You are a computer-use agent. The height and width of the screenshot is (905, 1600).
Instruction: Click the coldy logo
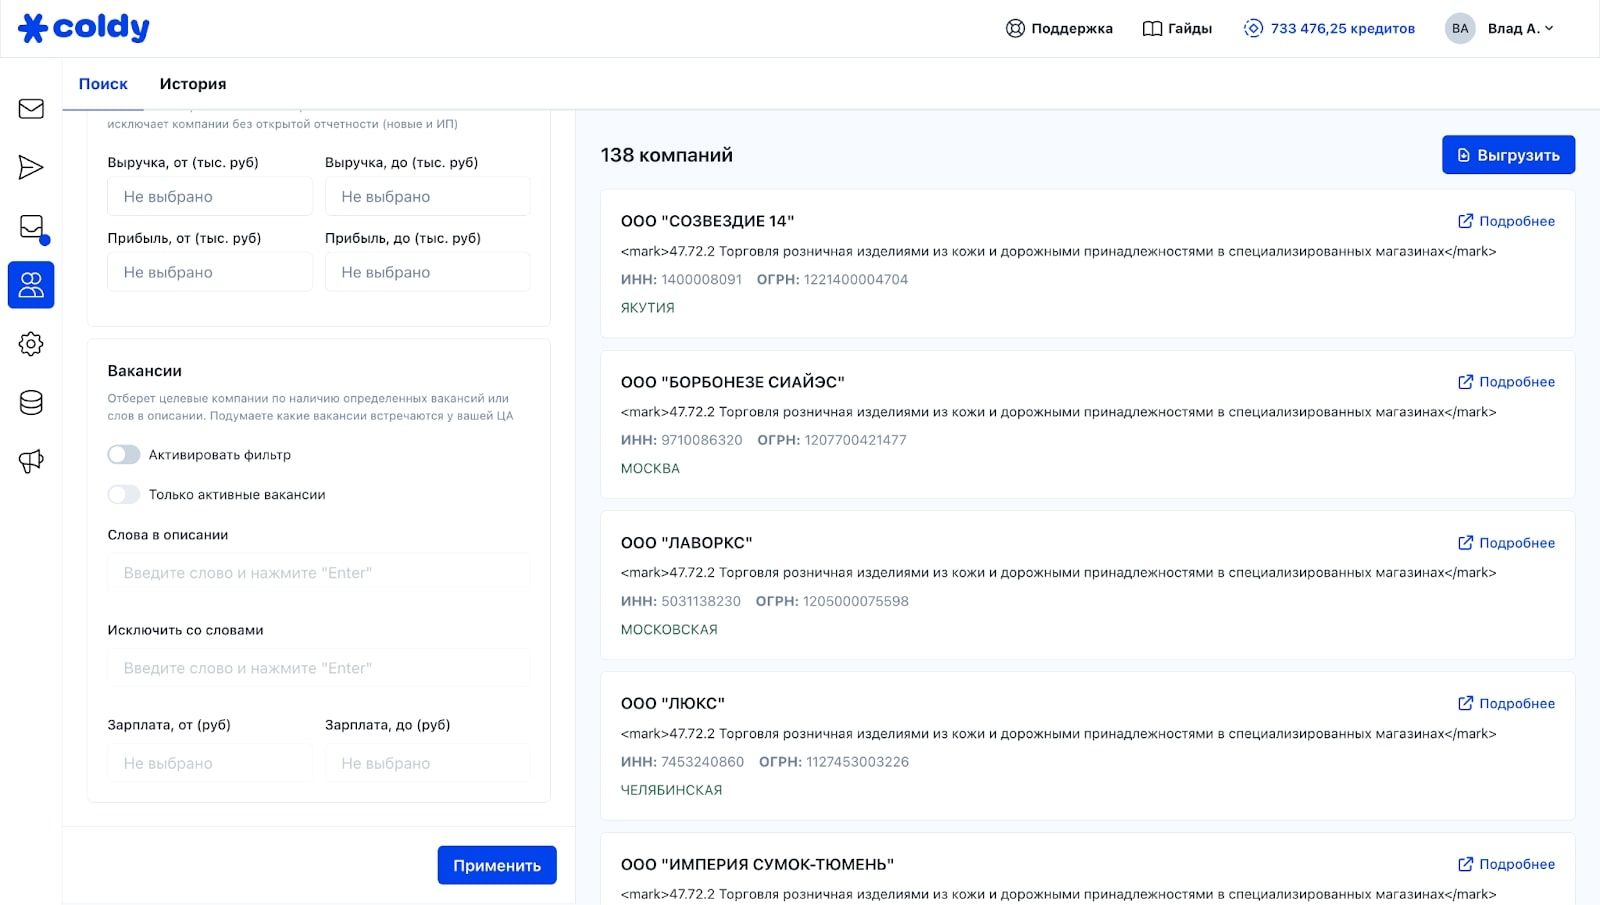click(84, 28)
